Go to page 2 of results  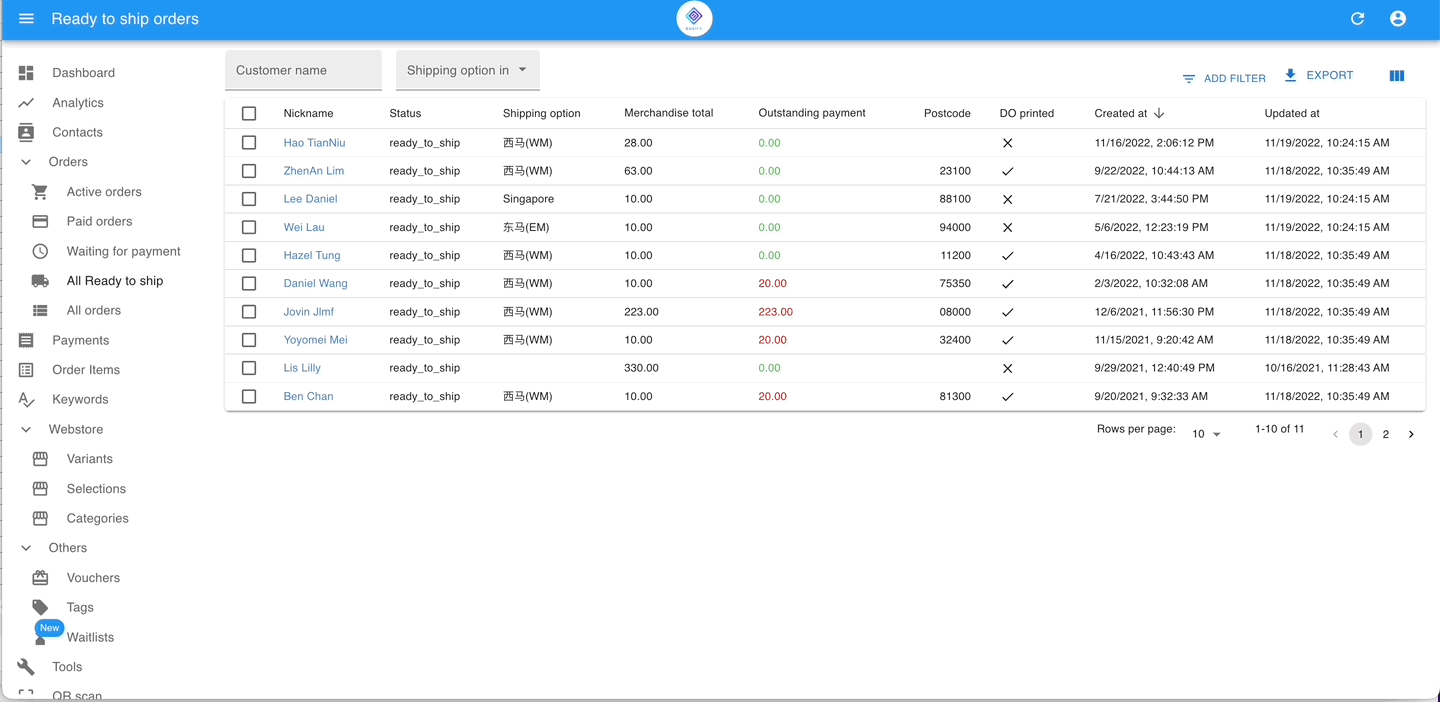tap(1386, 434)
